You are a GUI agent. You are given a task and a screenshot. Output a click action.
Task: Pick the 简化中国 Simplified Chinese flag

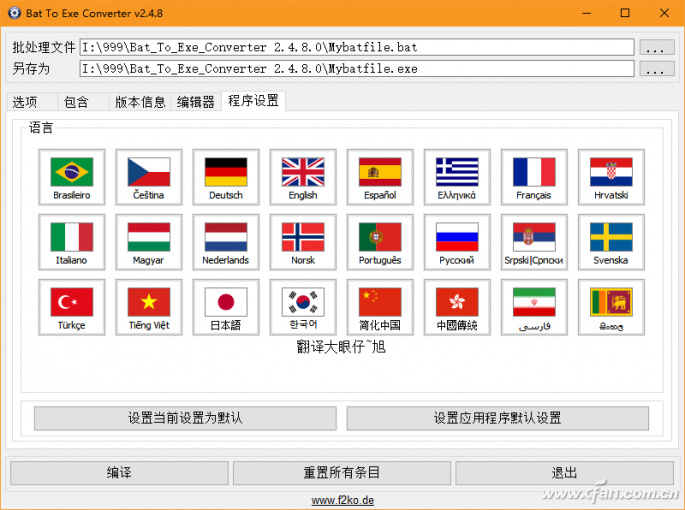(x=380, y=307)
